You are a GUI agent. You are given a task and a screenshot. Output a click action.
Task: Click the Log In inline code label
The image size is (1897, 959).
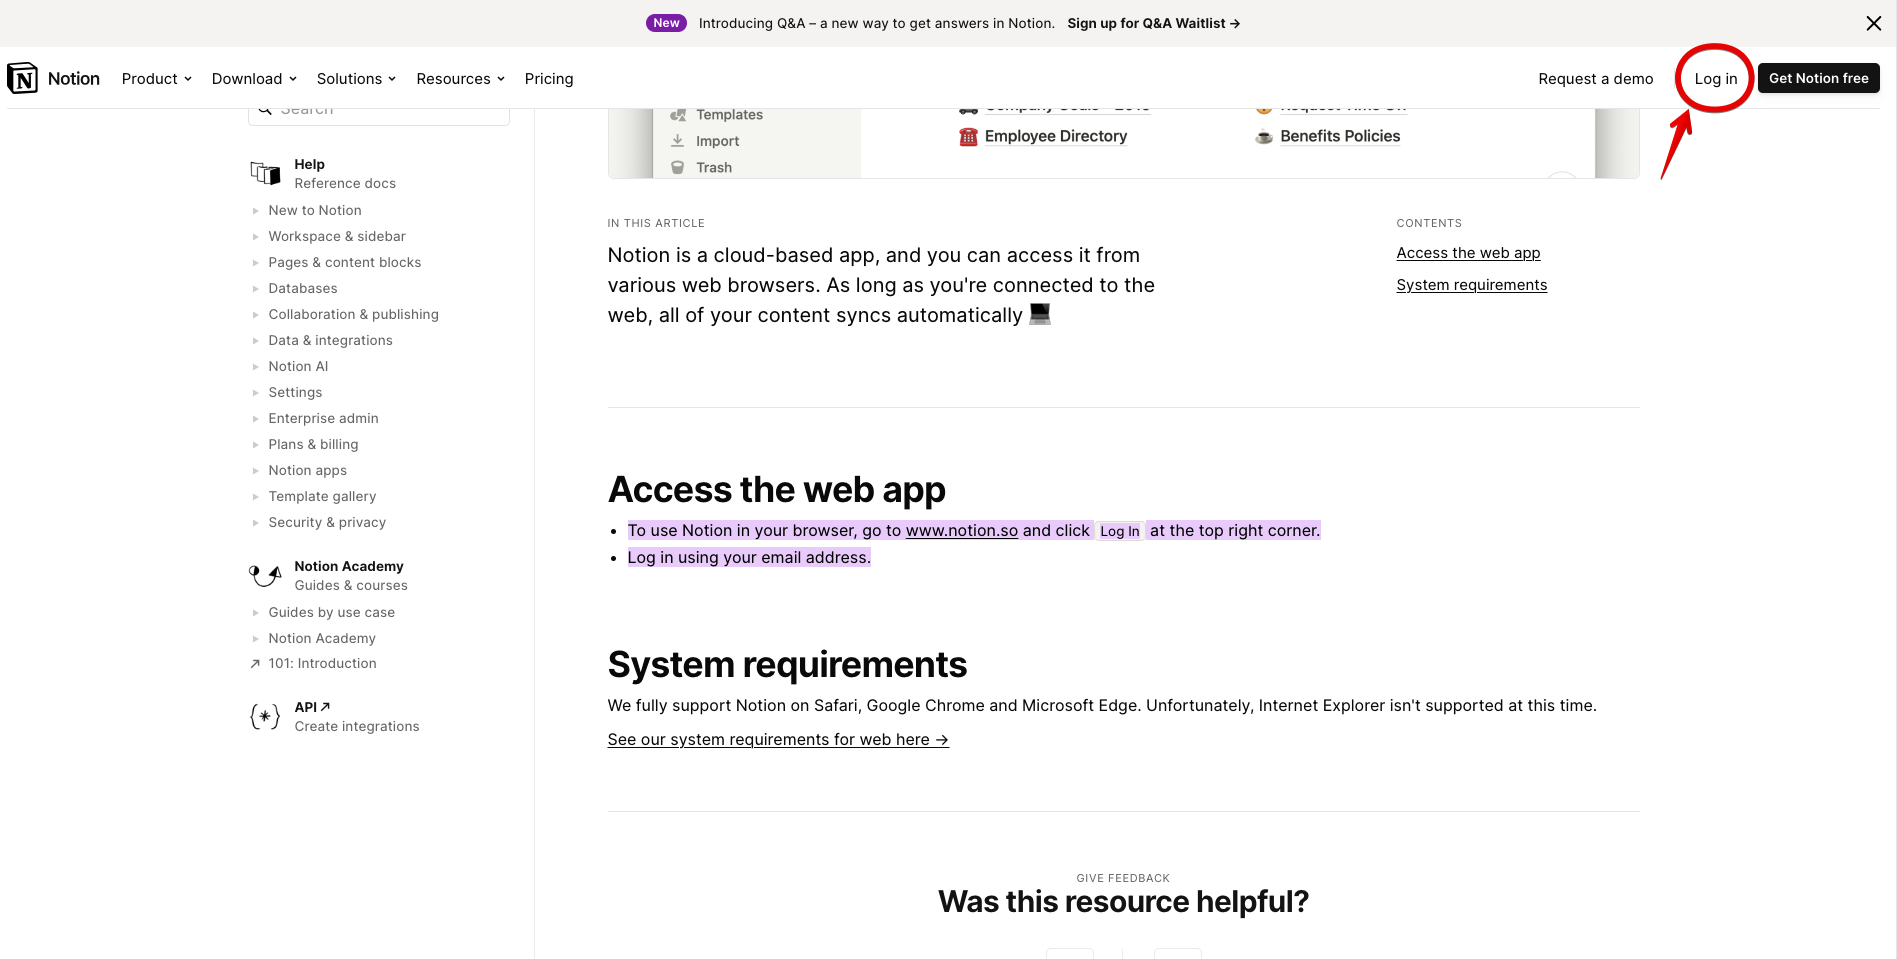click(1119, 531)
